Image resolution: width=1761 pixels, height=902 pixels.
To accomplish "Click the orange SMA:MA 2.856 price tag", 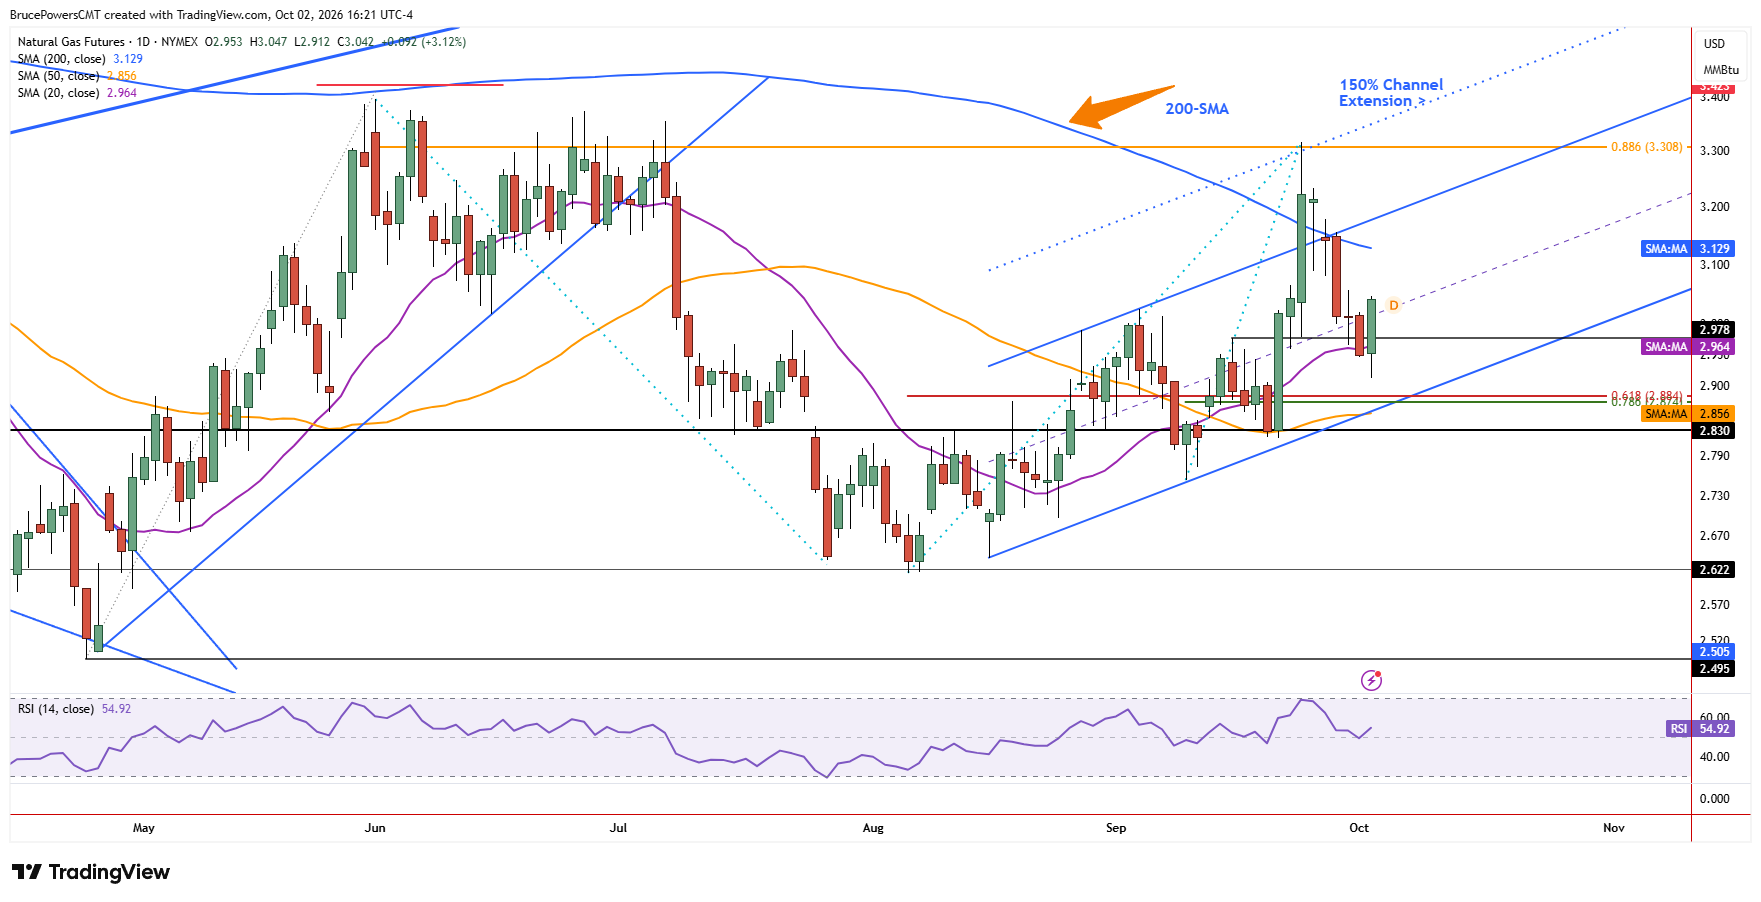I will 1688,414.
